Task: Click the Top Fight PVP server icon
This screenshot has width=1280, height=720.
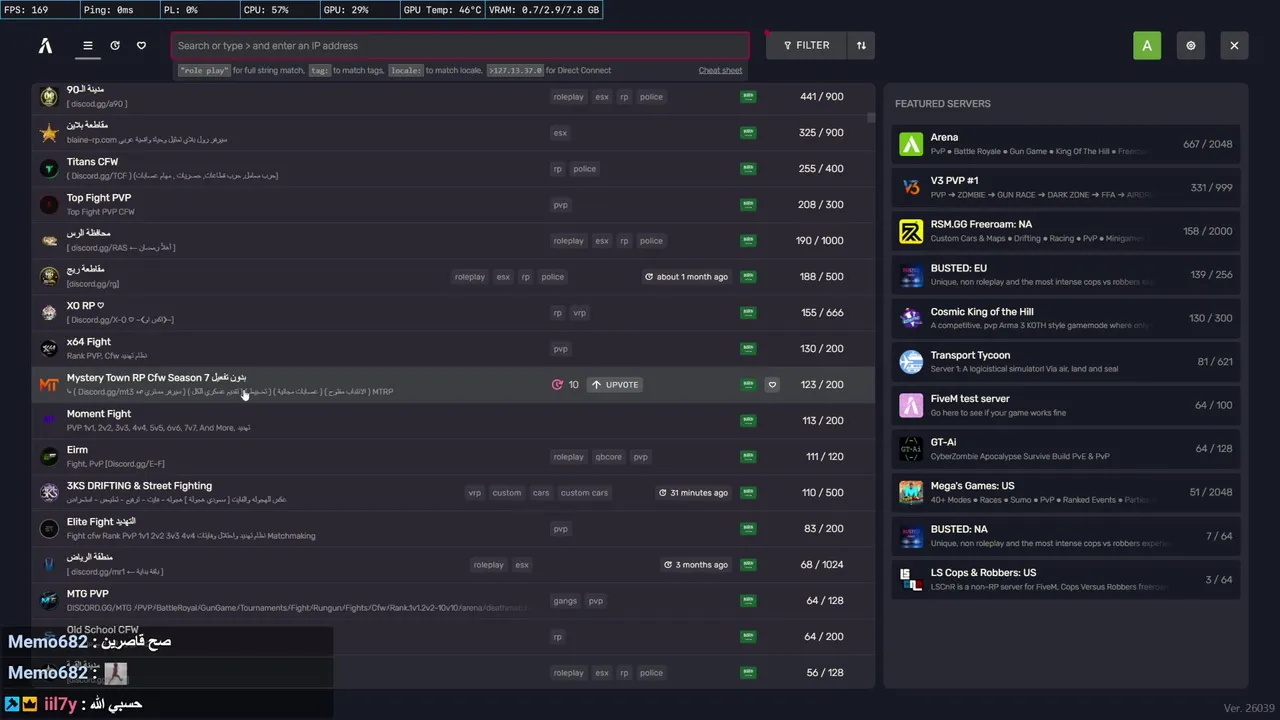Action: click(x=49, y=204)
